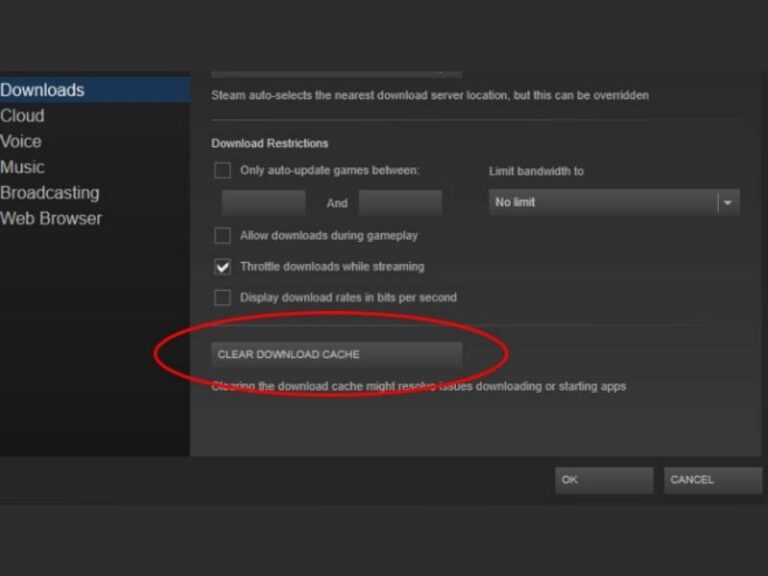Image resolution: width=768 pixels, height=576 pixels.
Task: Click the clearing download cache description text
Action: (419, 386)
